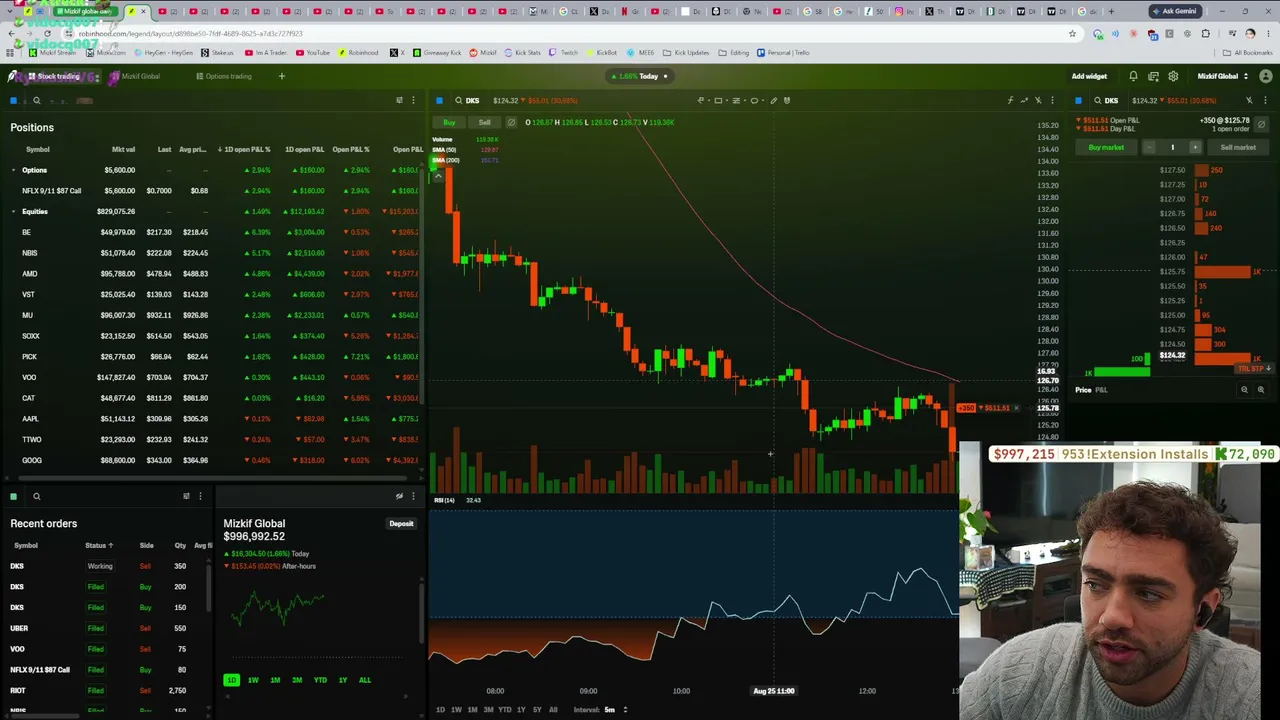The height and width of the screenshot is (720, 1280).
Task: Open Recent orders widget three-dot menu
Action: [x=200, y=496]
